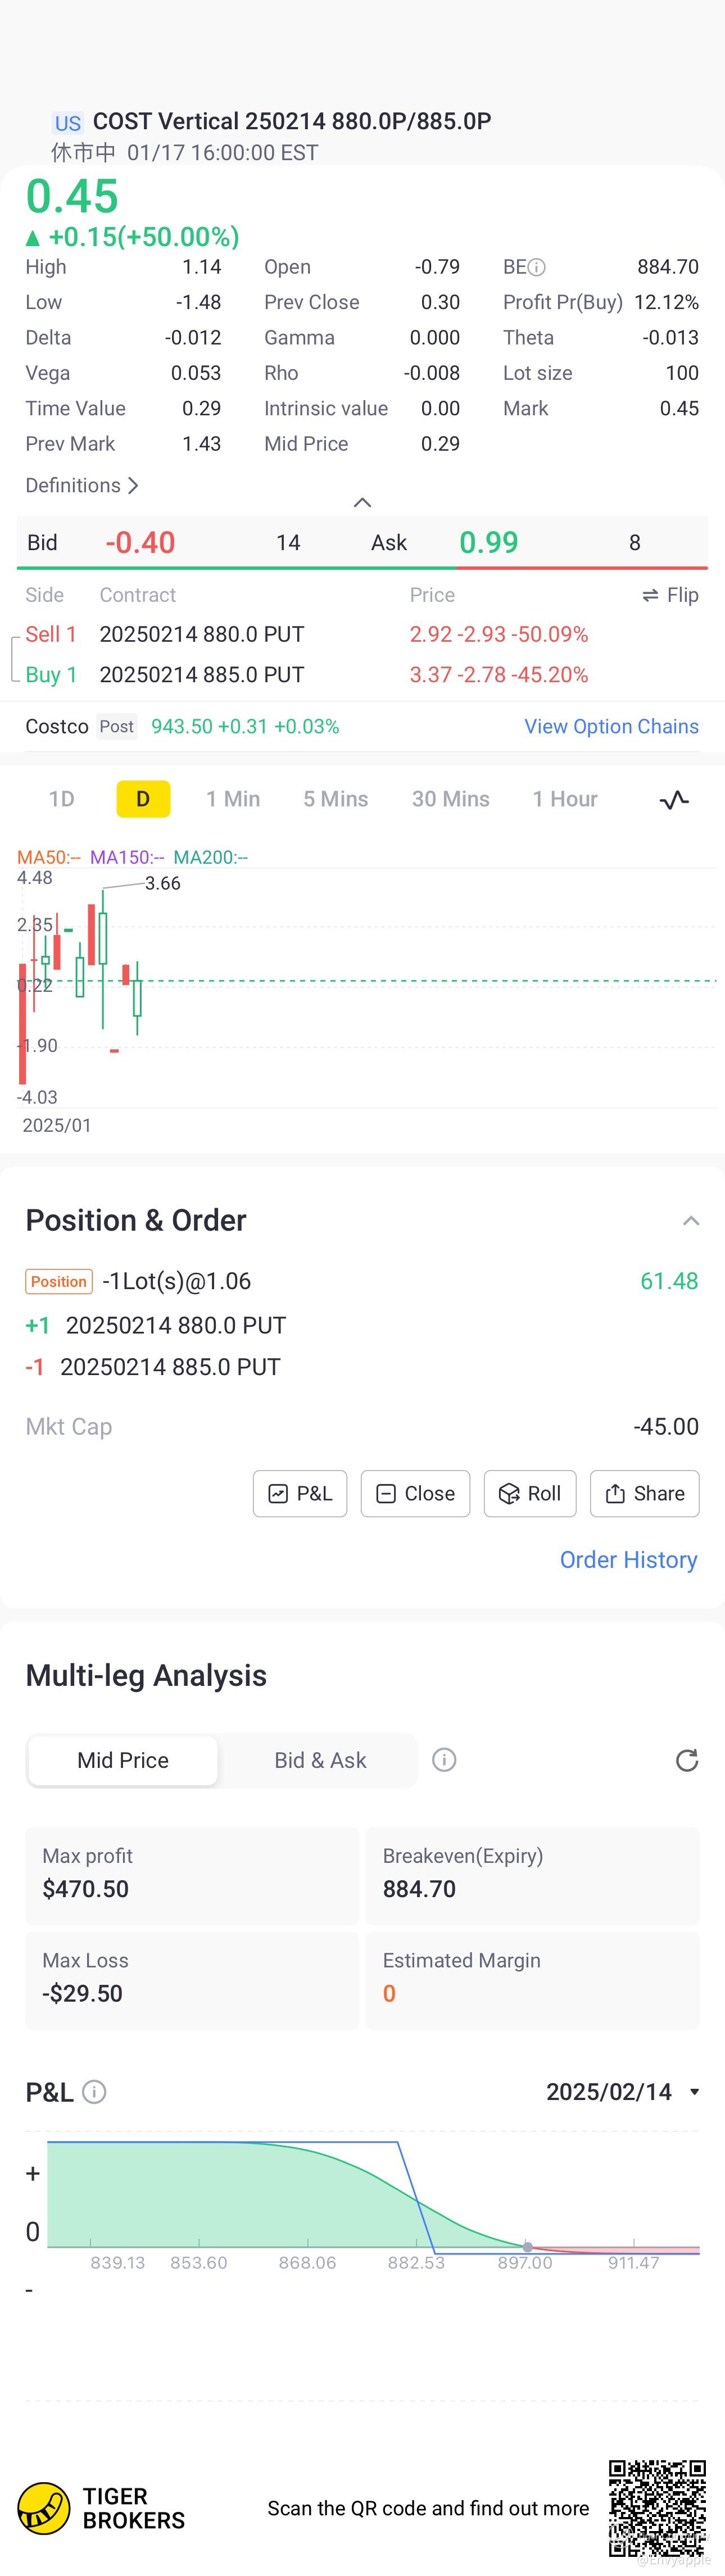
Task: Open the Tiger Brokers logo
Action: coord(44,2508)
